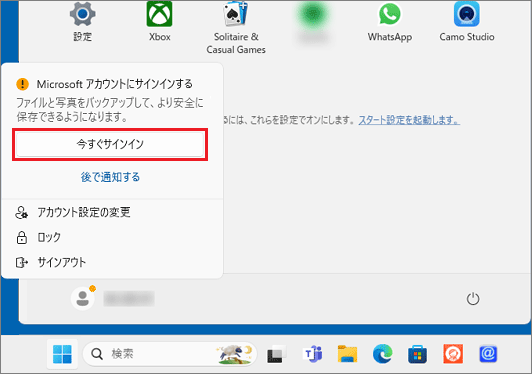Choose 後で通知する link
The height and width of the screenshot is (374, 532).
pos(110,177)
